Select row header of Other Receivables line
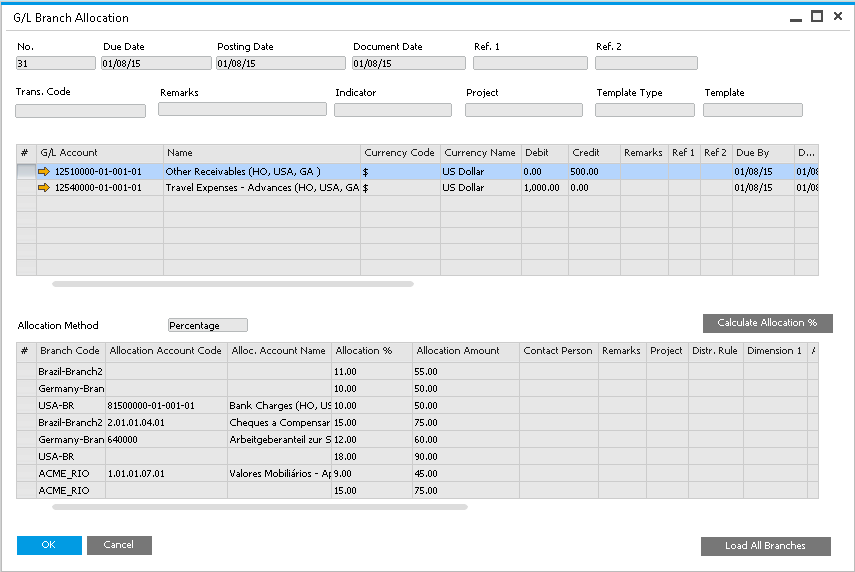Image resolution: width=855 pixels, height=572 pixels. [x=26, y=172]
